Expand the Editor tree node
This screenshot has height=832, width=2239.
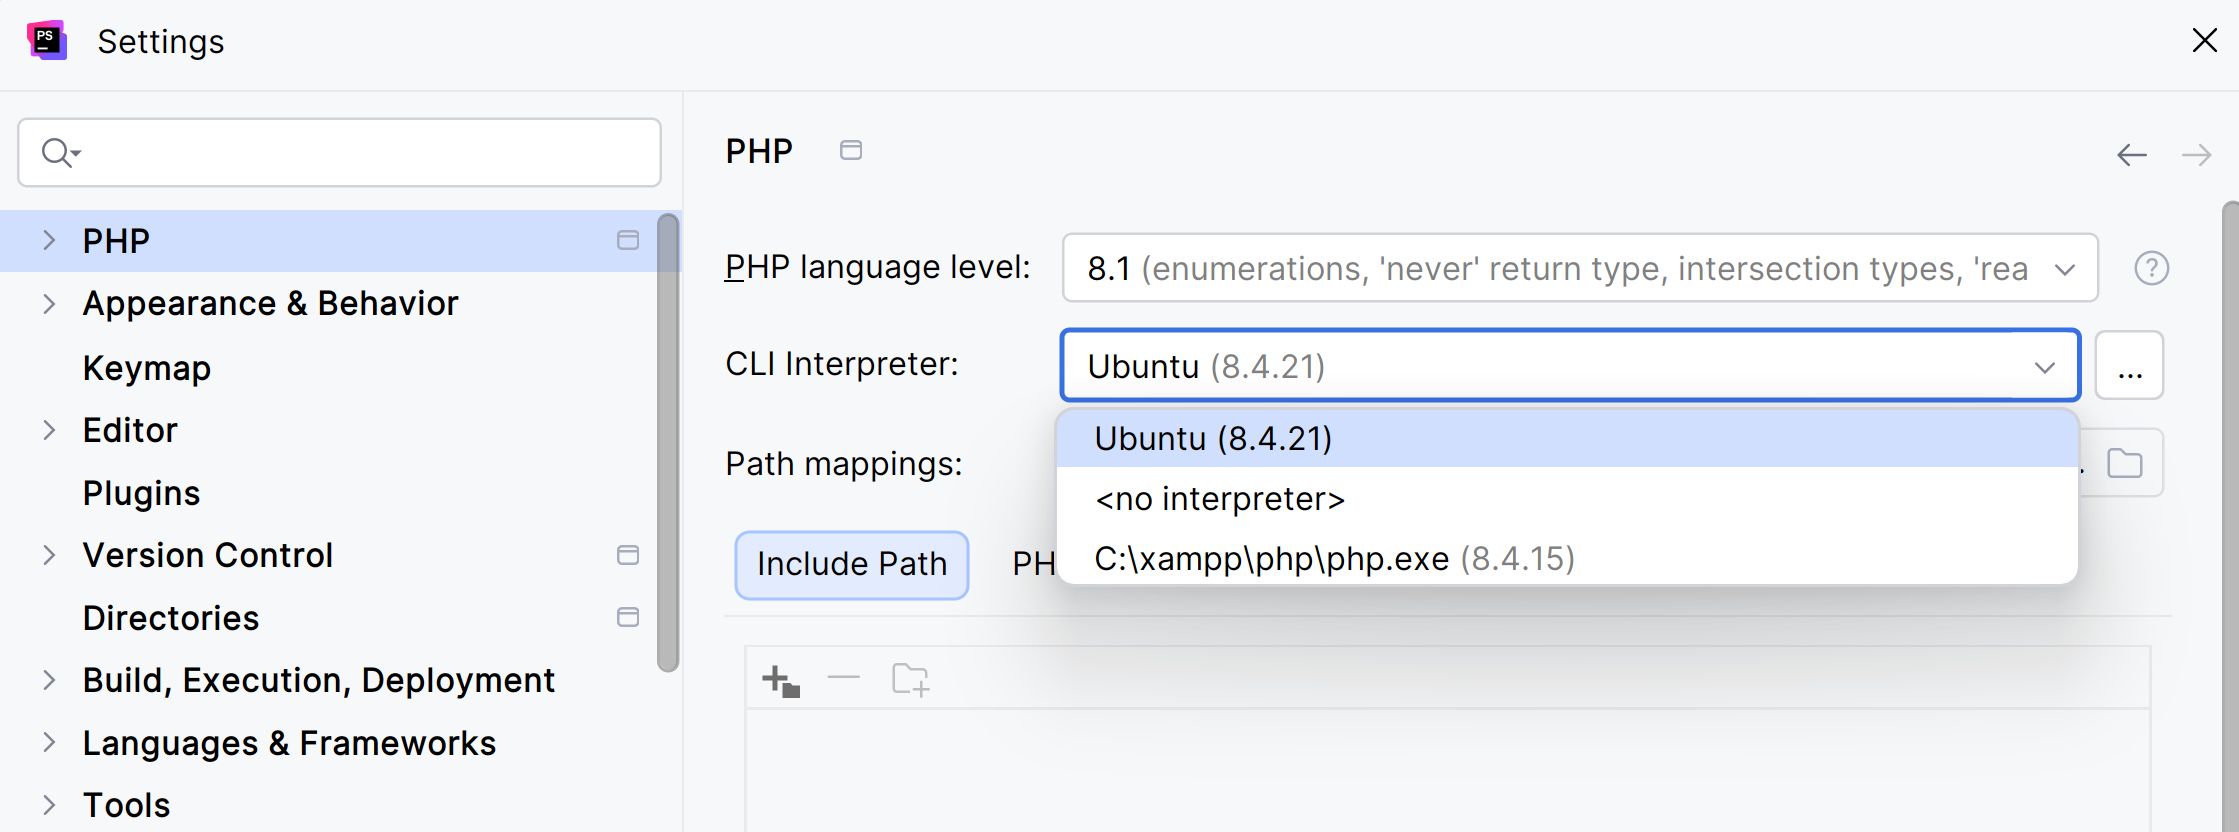tap(49, 430)
